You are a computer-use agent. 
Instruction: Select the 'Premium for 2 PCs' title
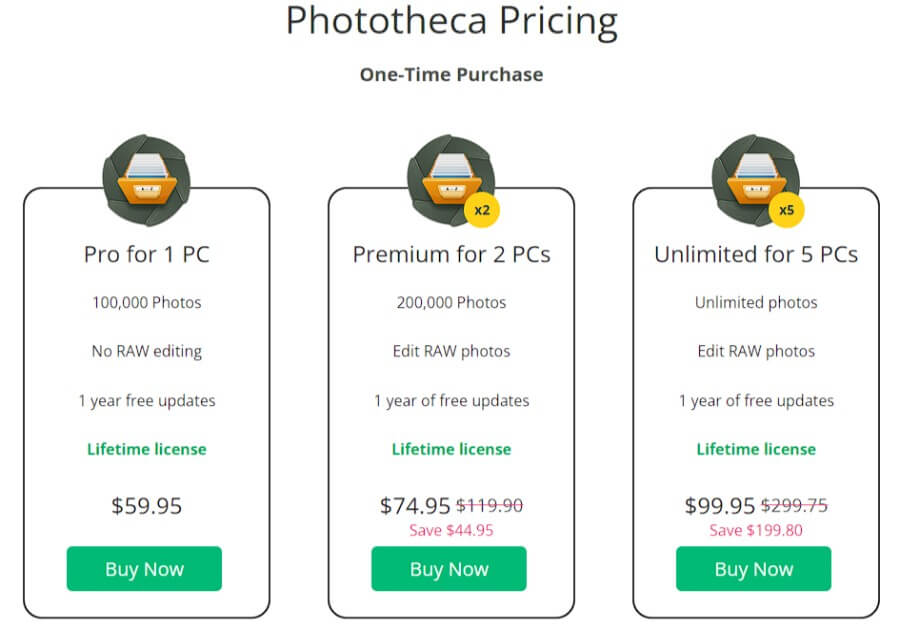(x=451, y=254)
